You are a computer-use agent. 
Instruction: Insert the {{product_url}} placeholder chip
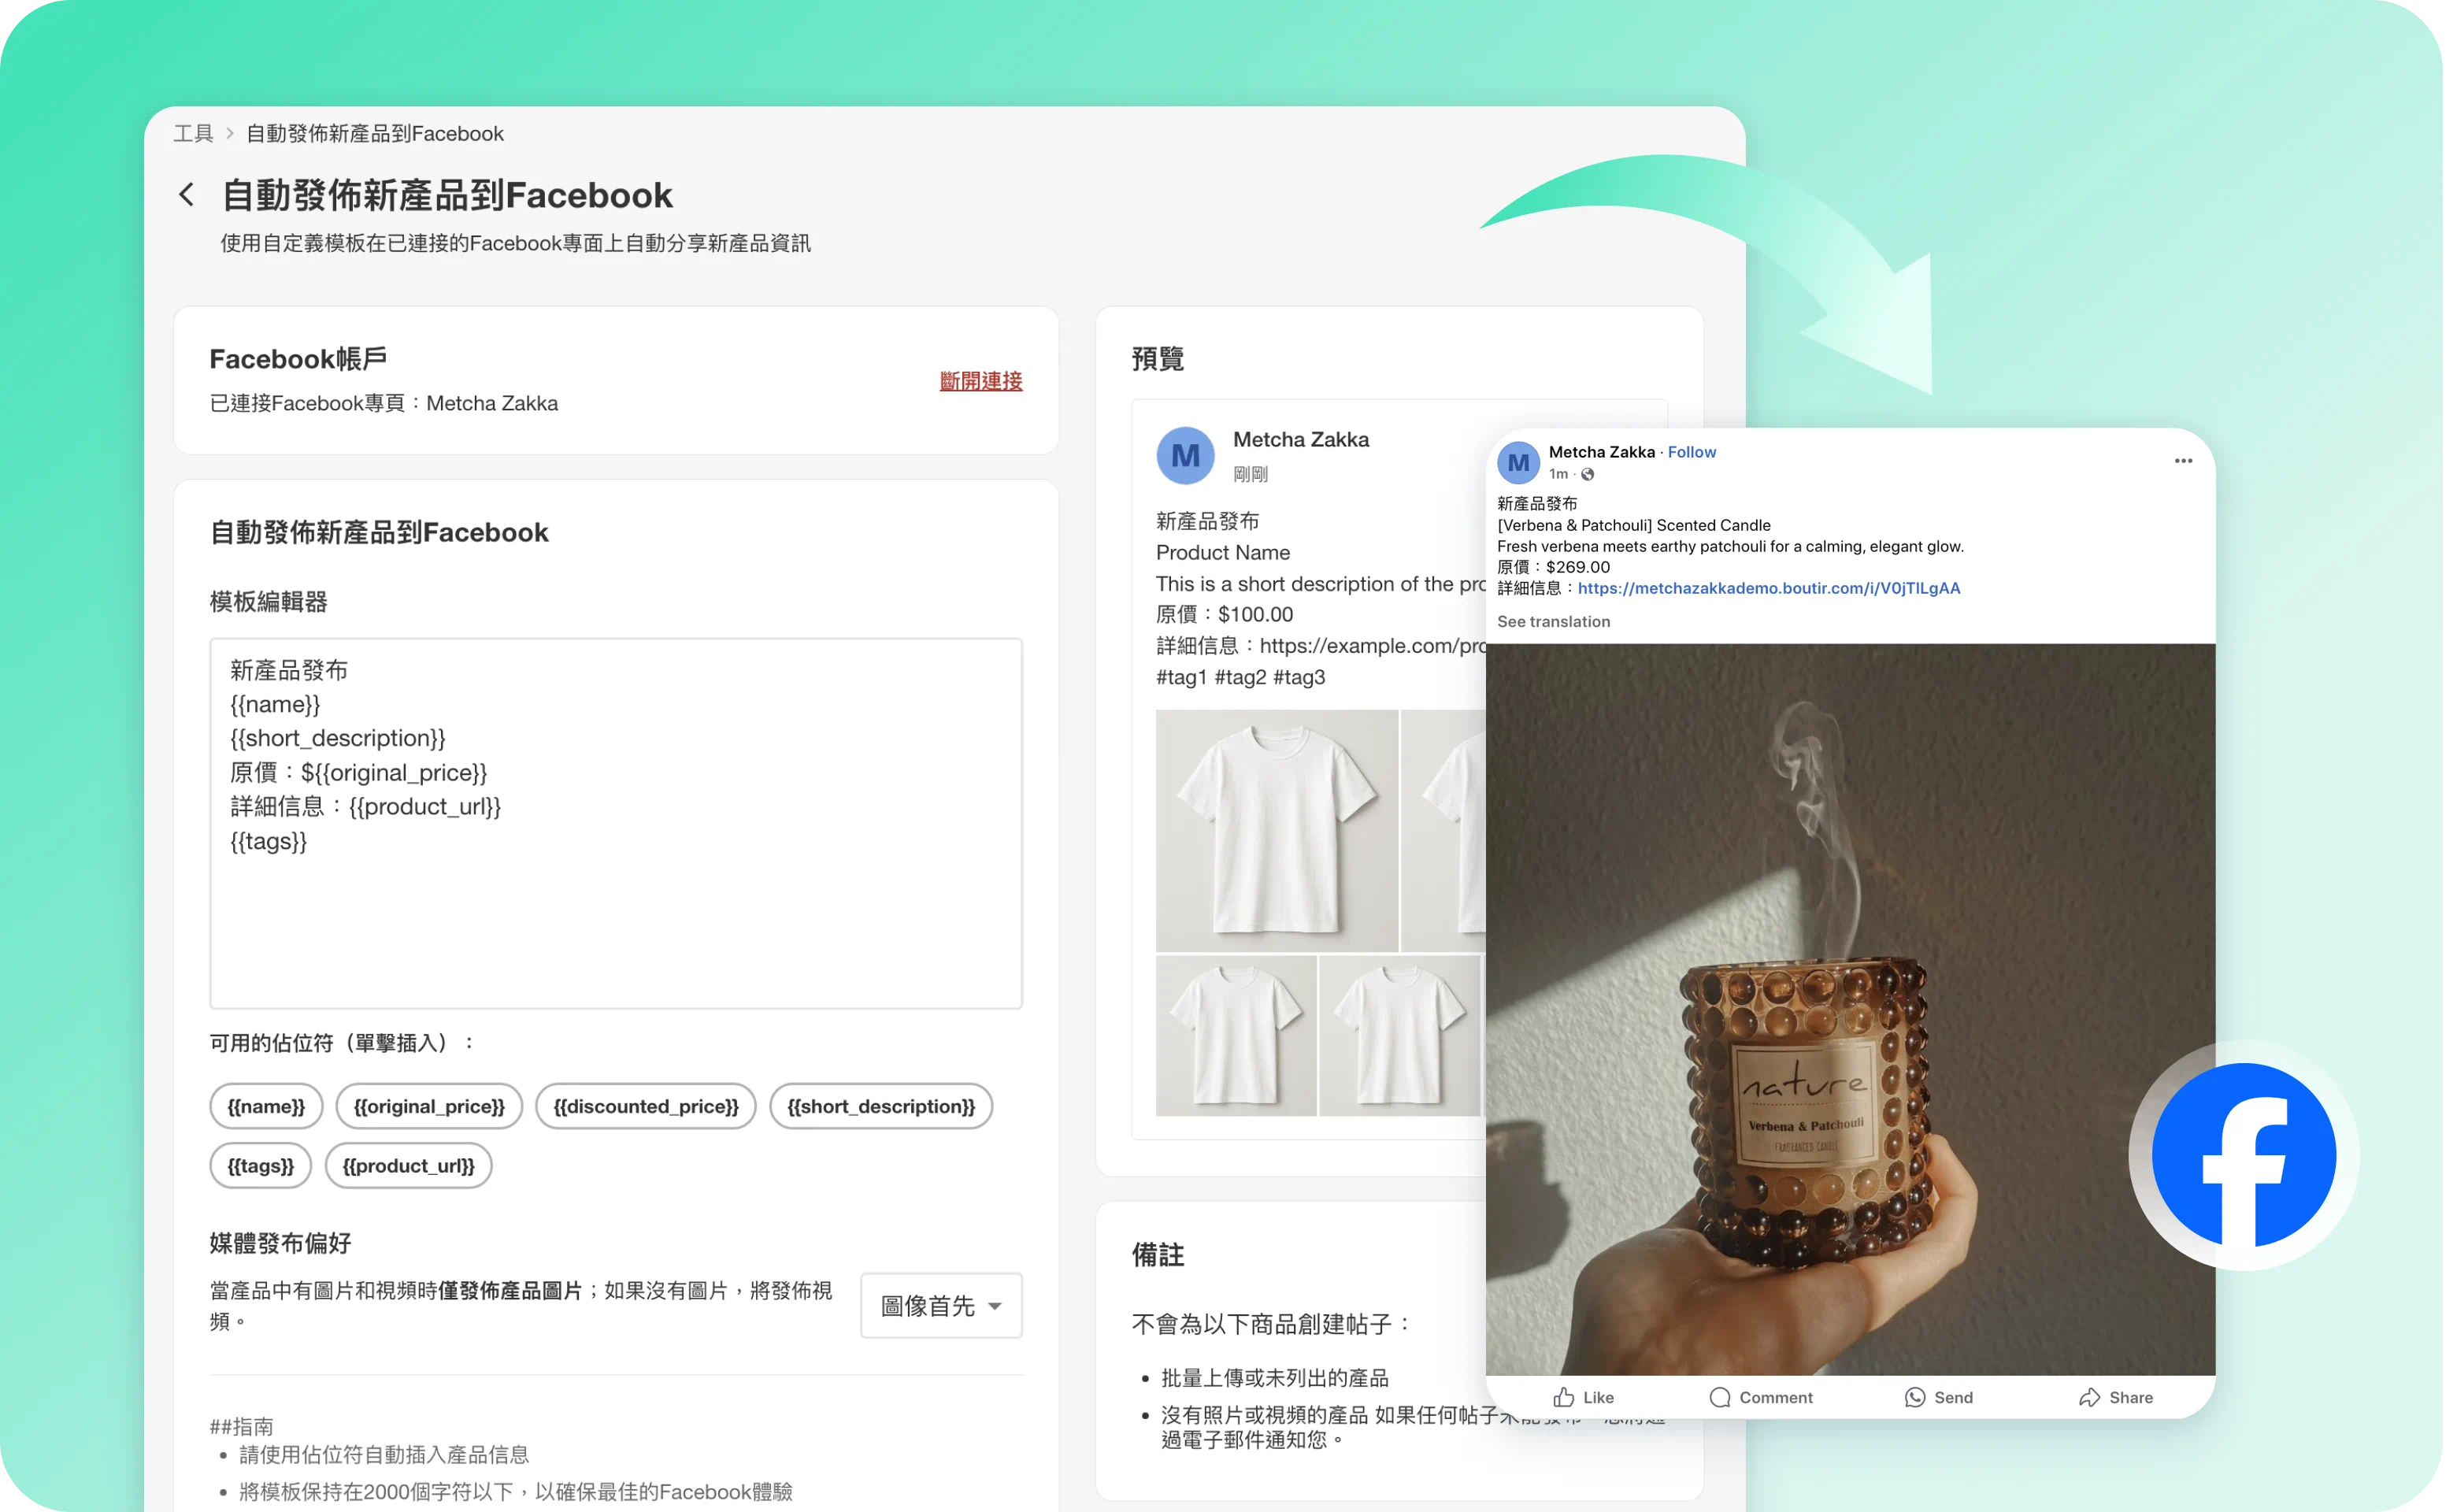[x=408, y=1165]
